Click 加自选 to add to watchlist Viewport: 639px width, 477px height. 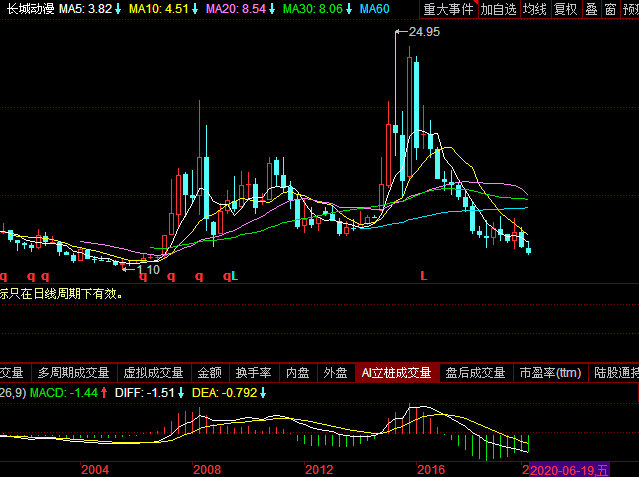coord(498,9)
